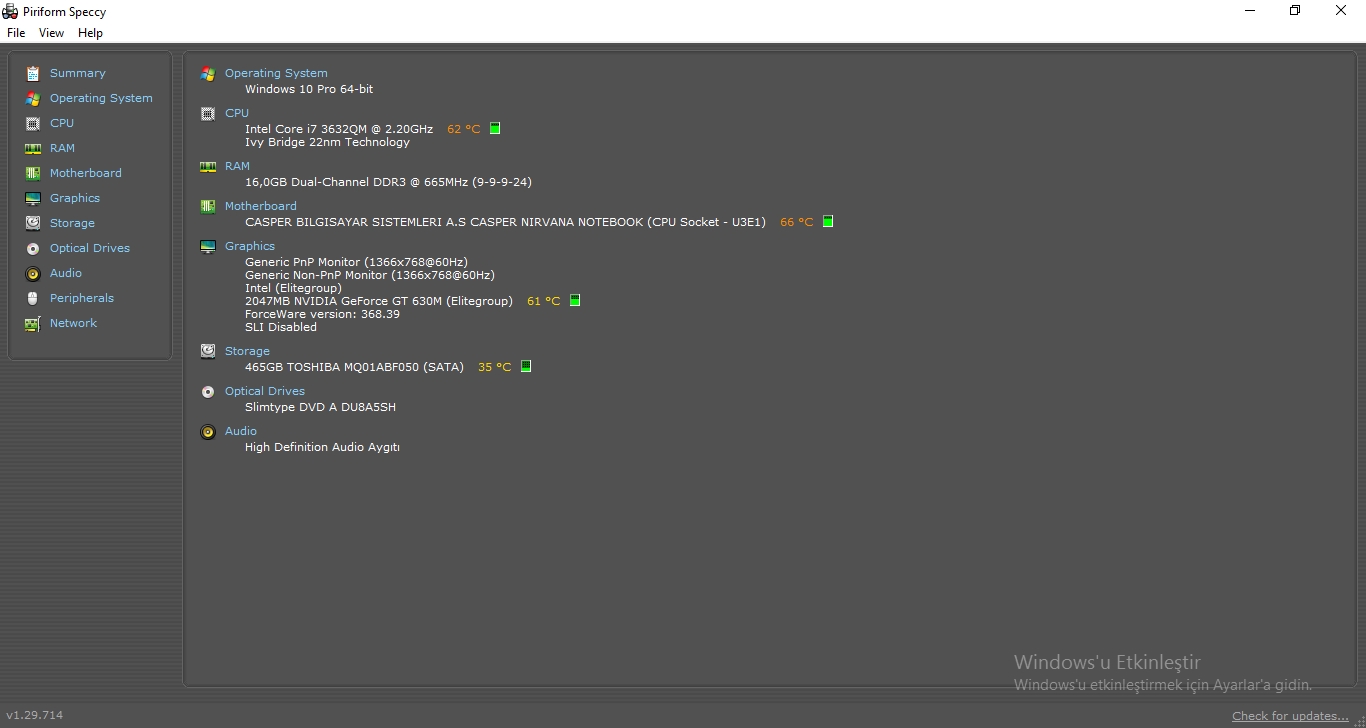
Task: Open the Help menu
Action: (90, 33)
